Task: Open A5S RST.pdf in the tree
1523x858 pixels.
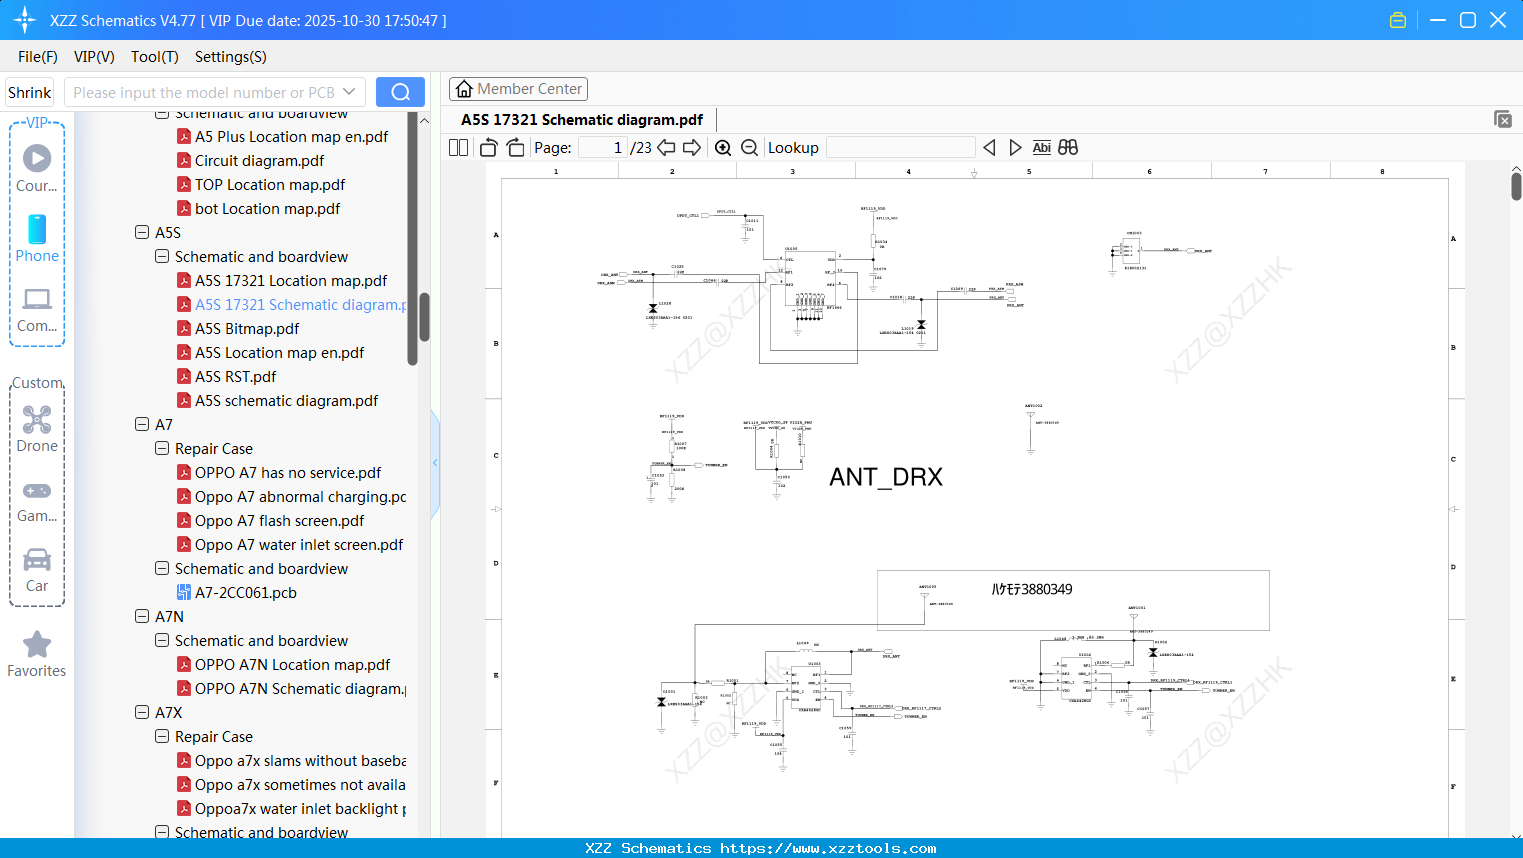Action: 235,377
